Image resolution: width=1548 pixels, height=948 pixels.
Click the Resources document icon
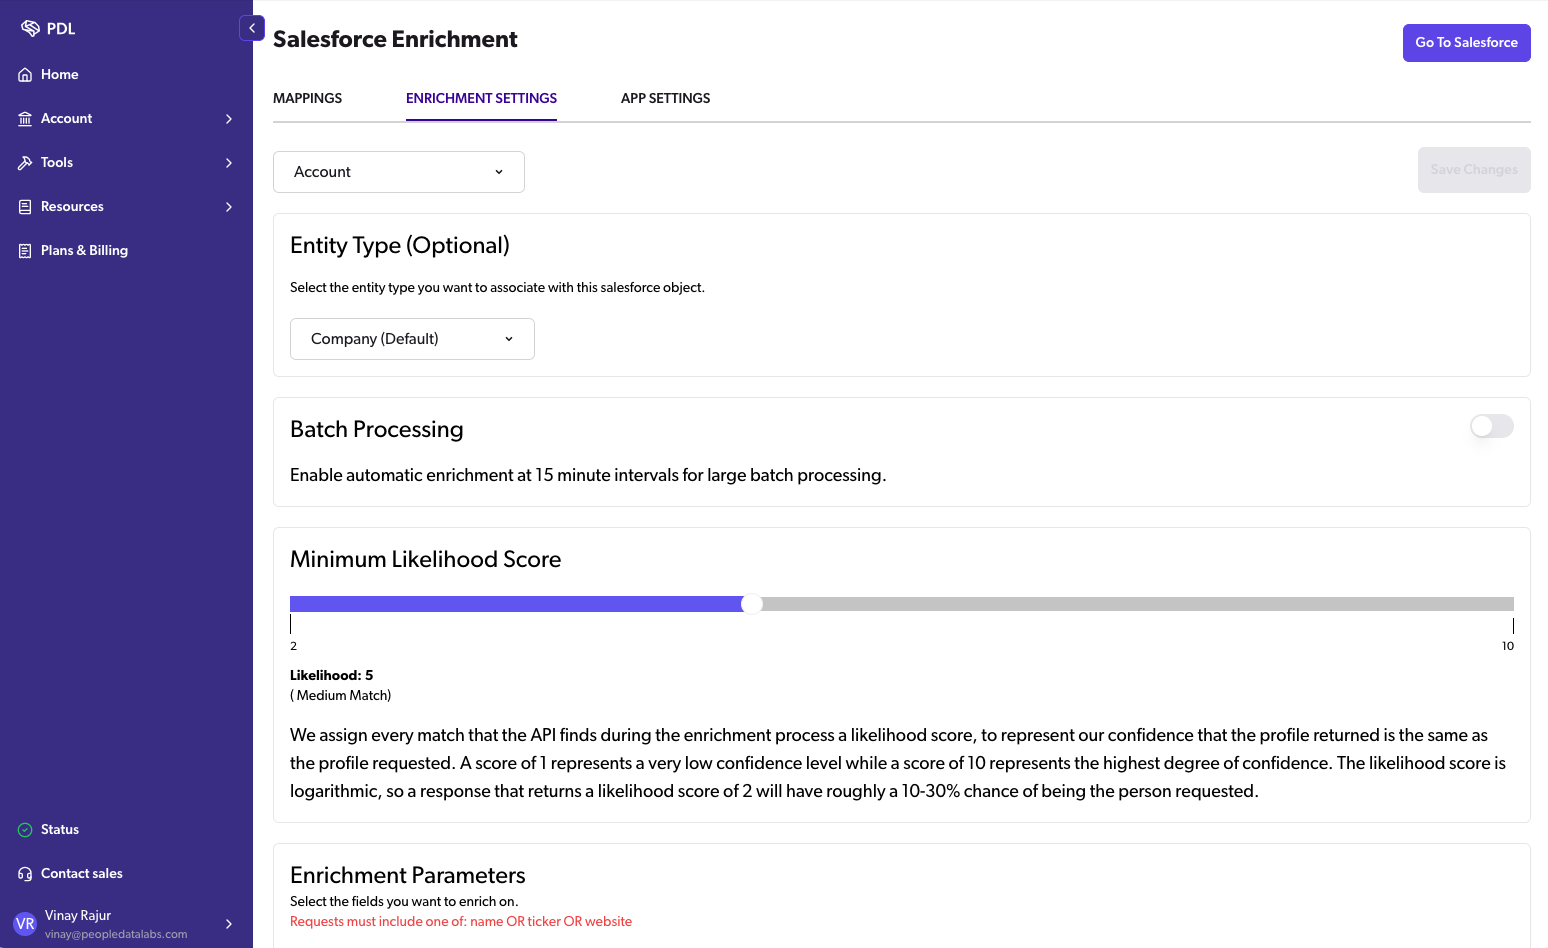click(x=25, y=207)
